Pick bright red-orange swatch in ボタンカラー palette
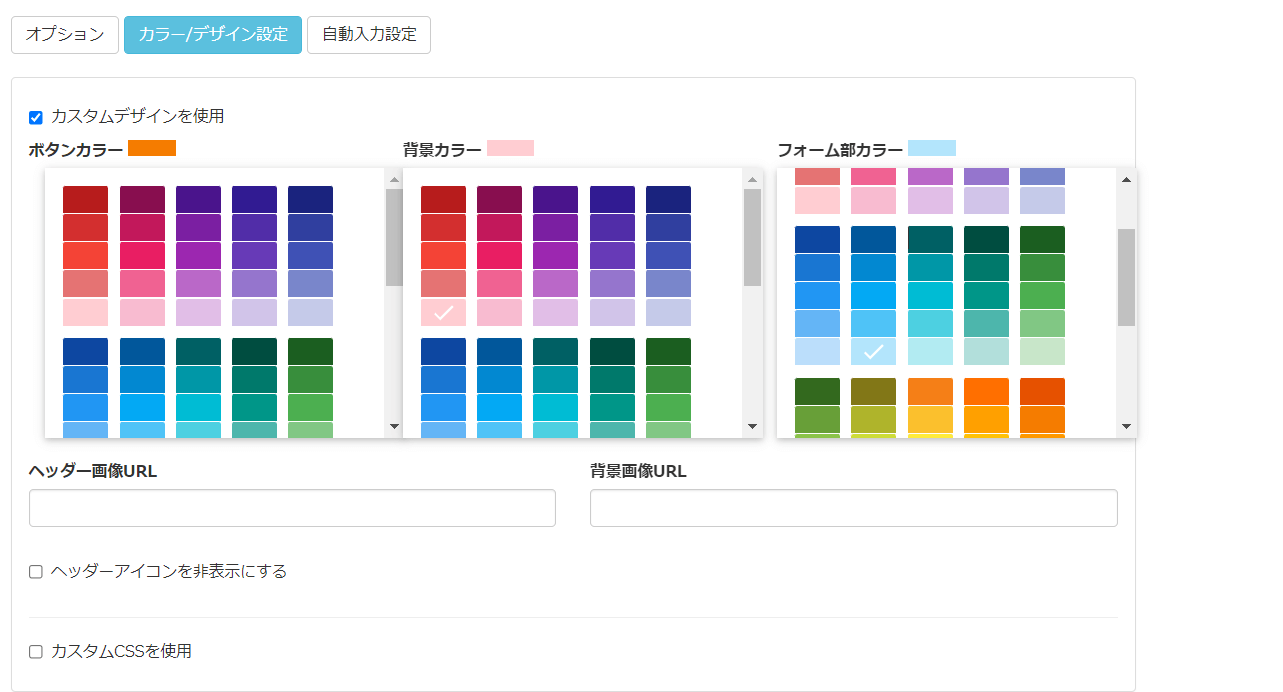 (x=85, y=256)
